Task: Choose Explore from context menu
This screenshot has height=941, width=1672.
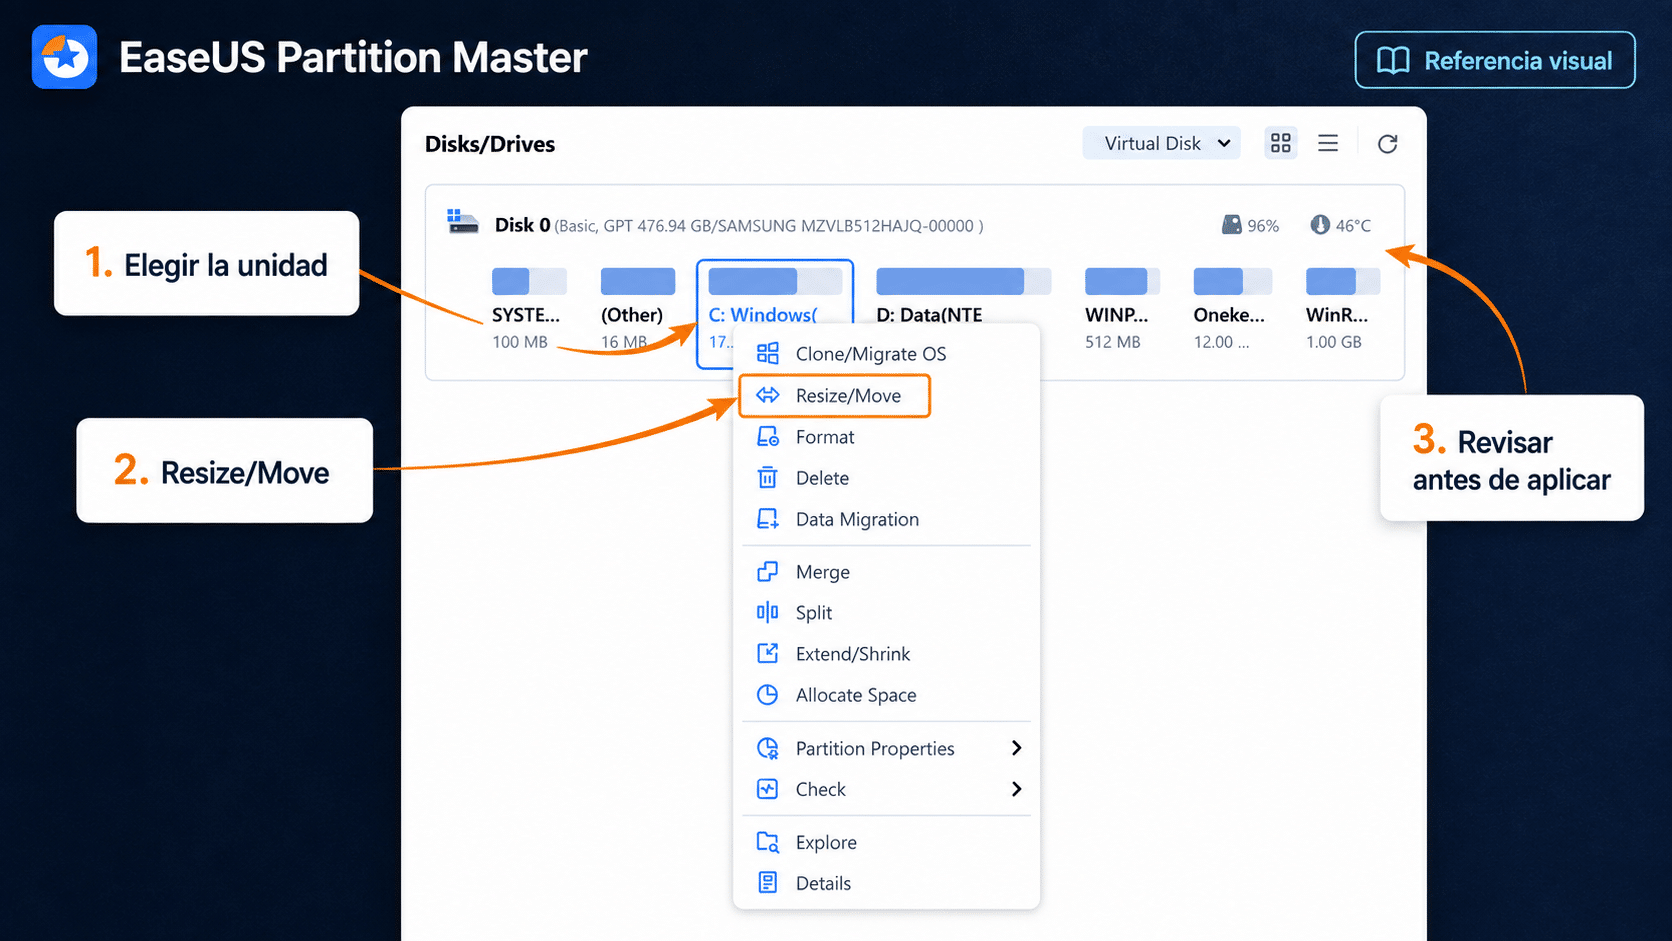Action: coord(886,843)
